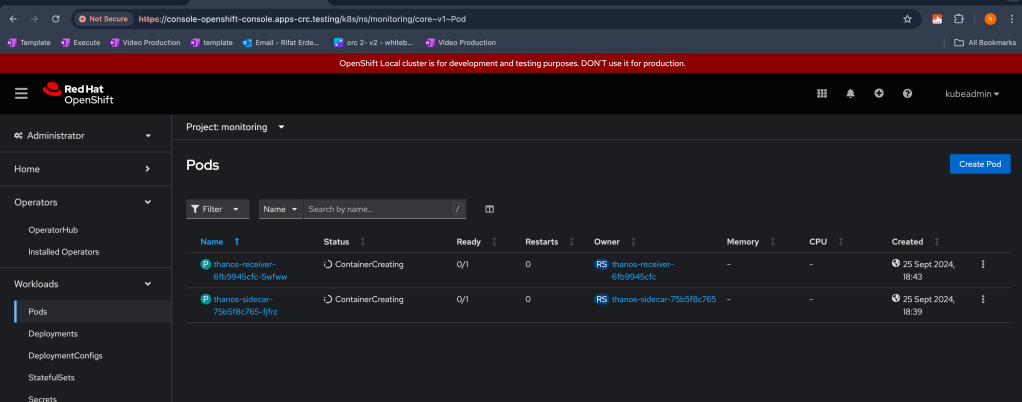1022x402 pixels.
Task: Click ContainerCreating status of thanos-sidecar pod
Action: (364, 300)
